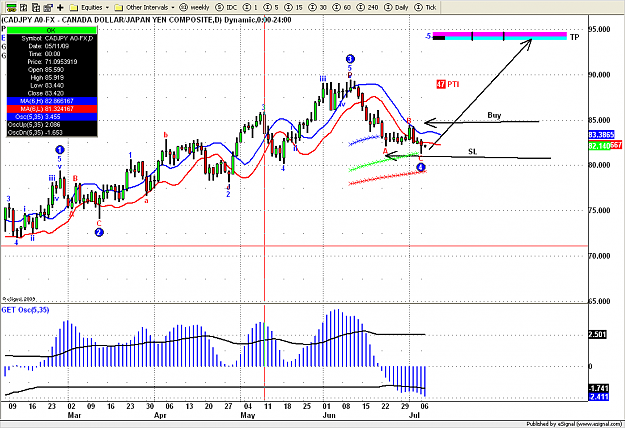Click the 70.000 price axis label
625x428 pixels.
click(600, 256)
